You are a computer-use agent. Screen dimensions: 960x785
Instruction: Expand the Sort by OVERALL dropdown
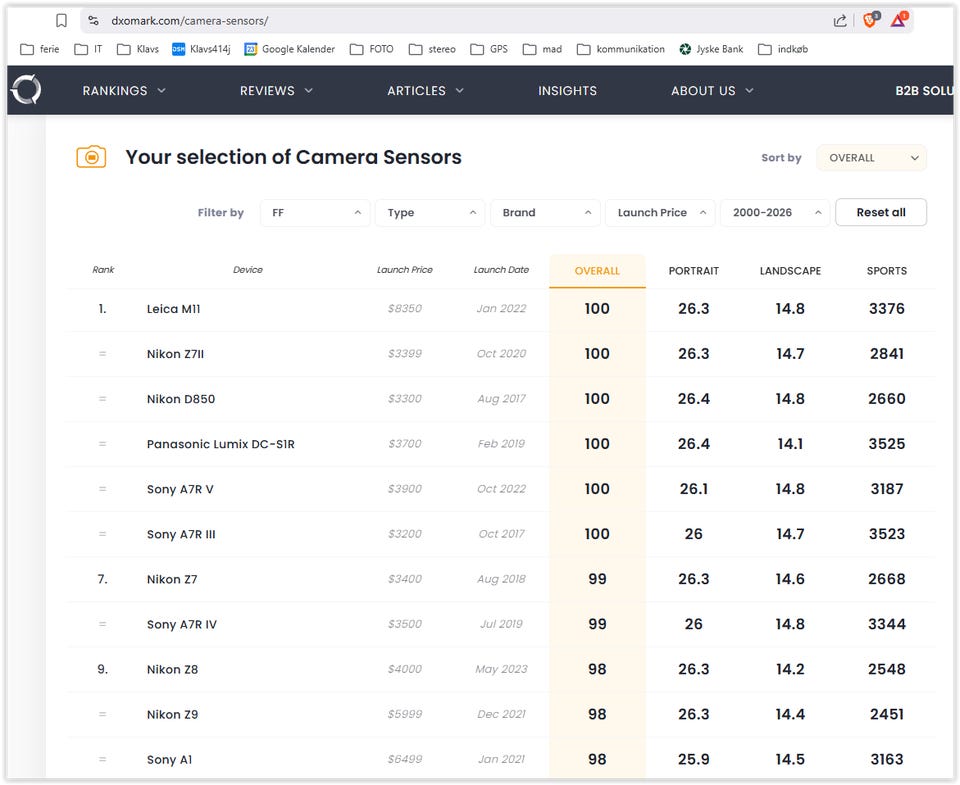(x=871, y=158)
